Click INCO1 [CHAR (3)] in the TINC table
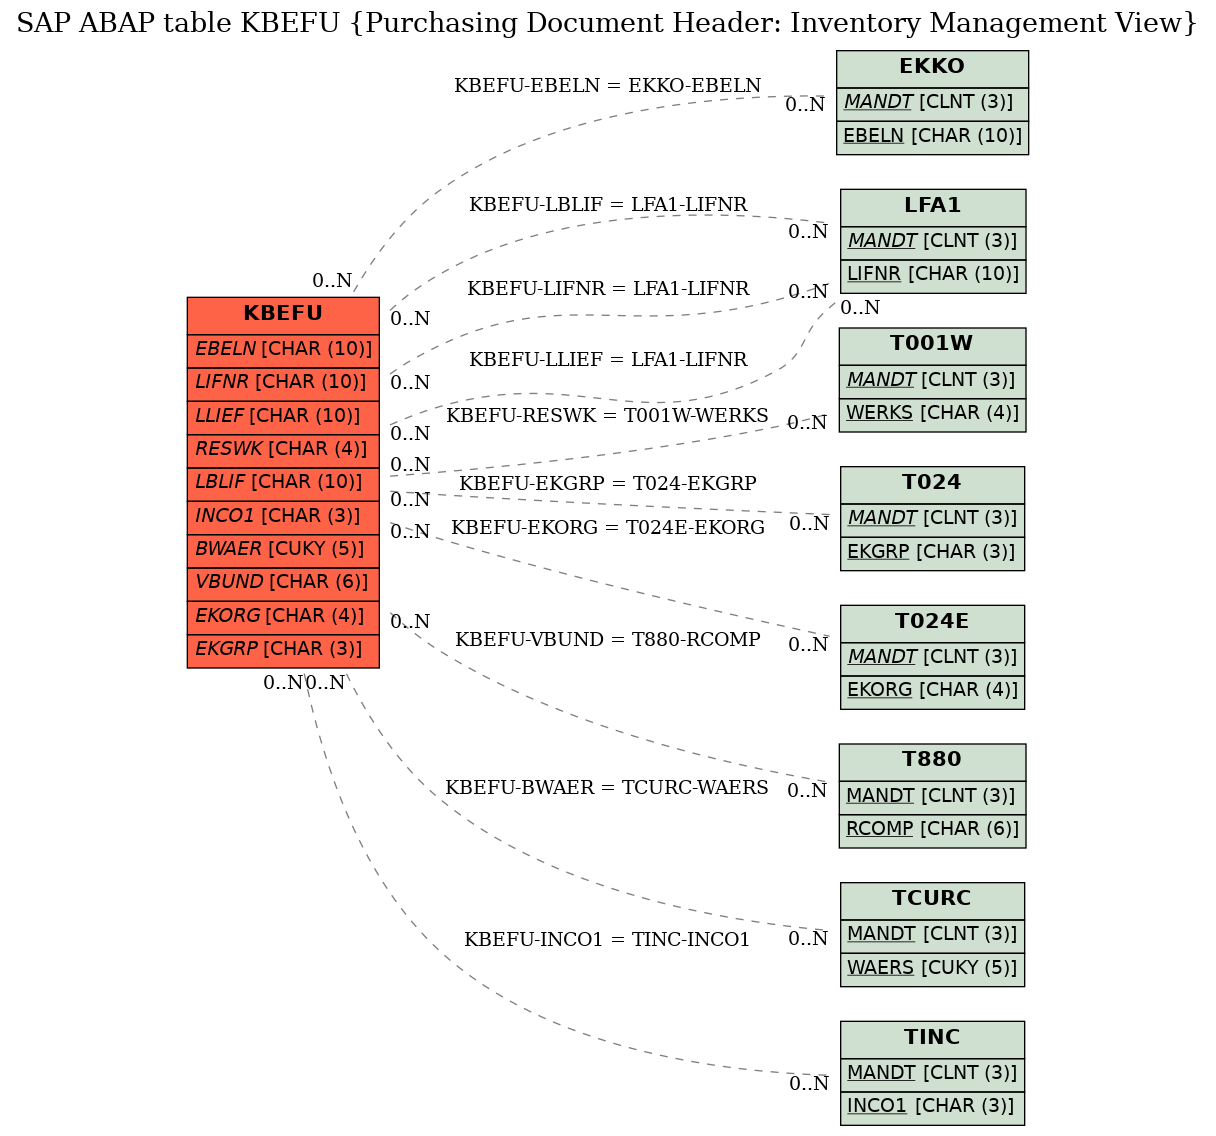 click(932, 1108)
